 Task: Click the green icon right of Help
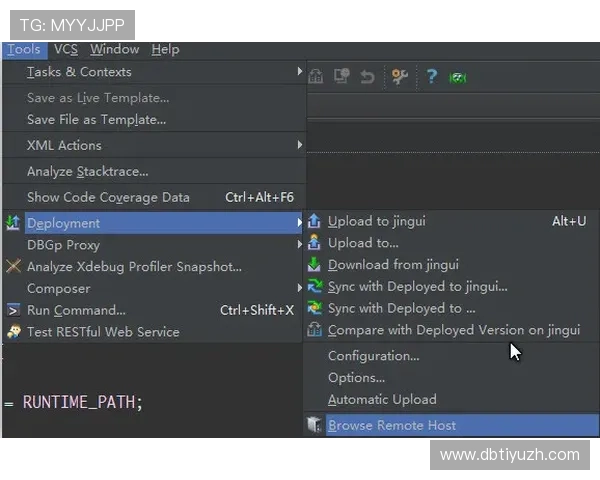click(459, 76)
